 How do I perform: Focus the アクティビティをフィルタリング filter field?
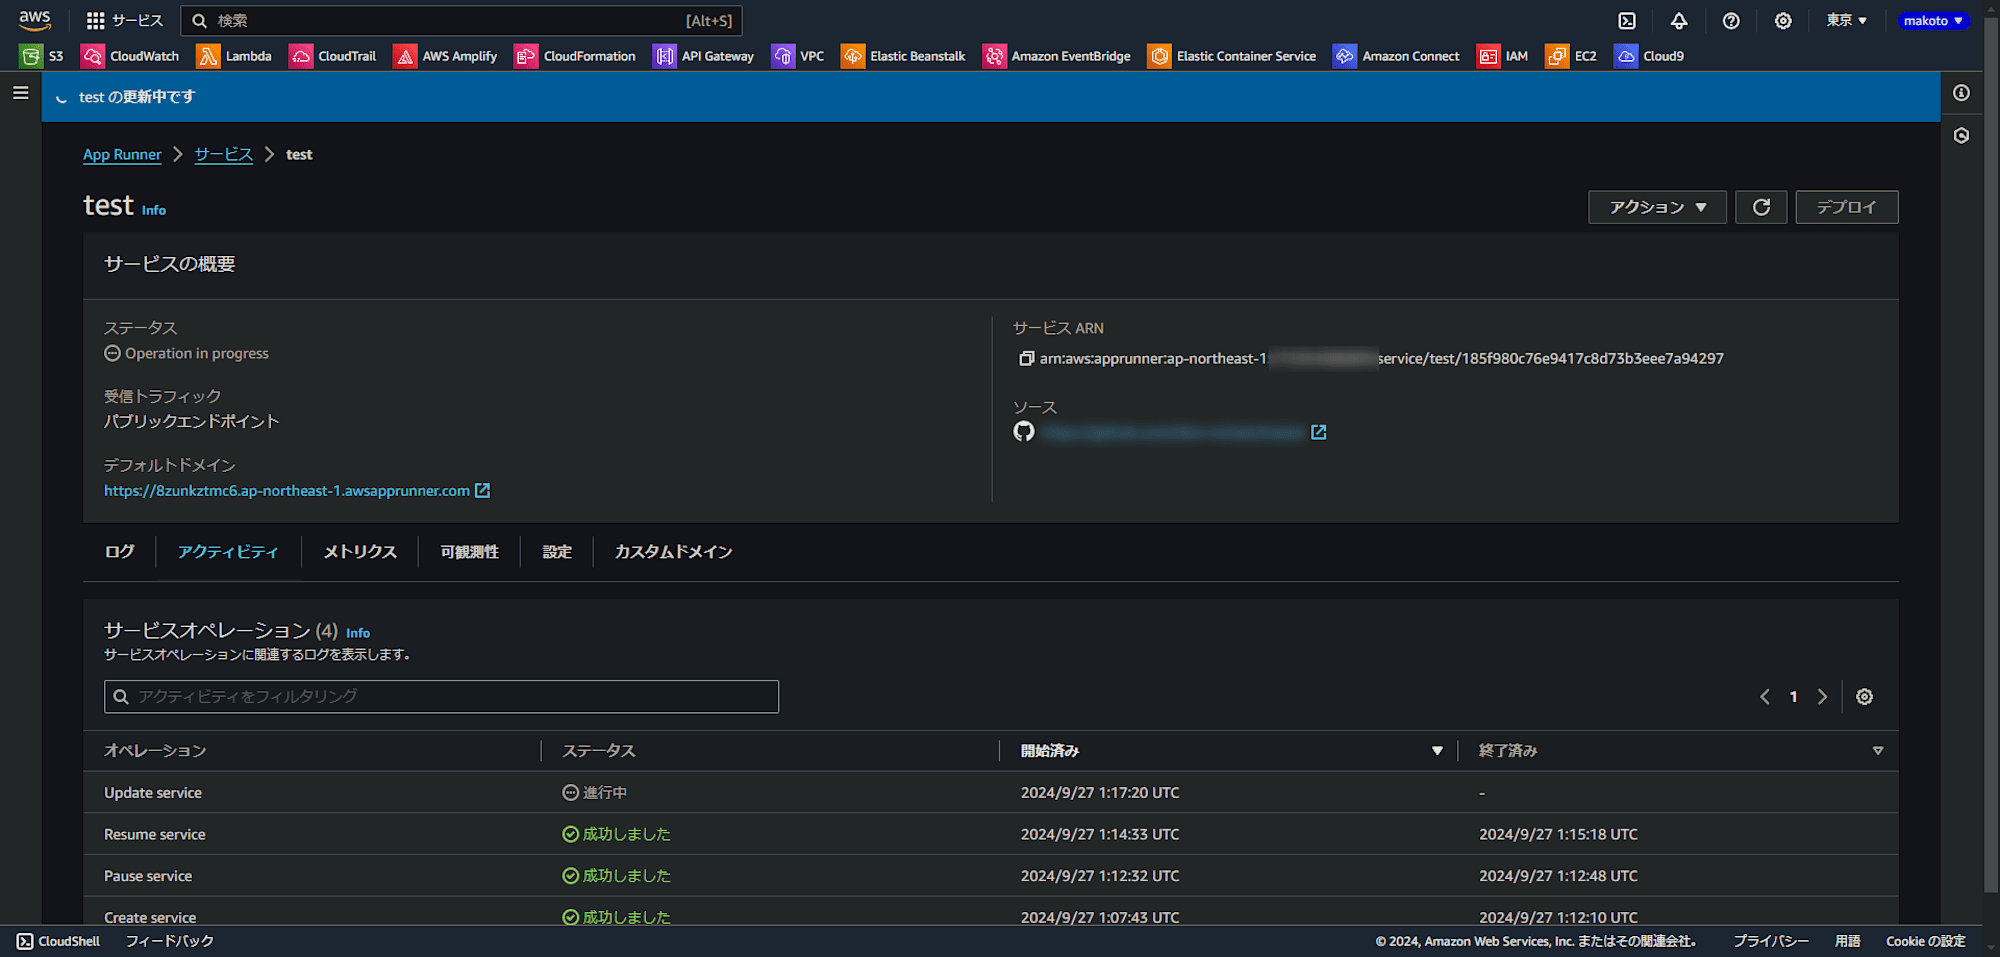(x=441, y=697)
